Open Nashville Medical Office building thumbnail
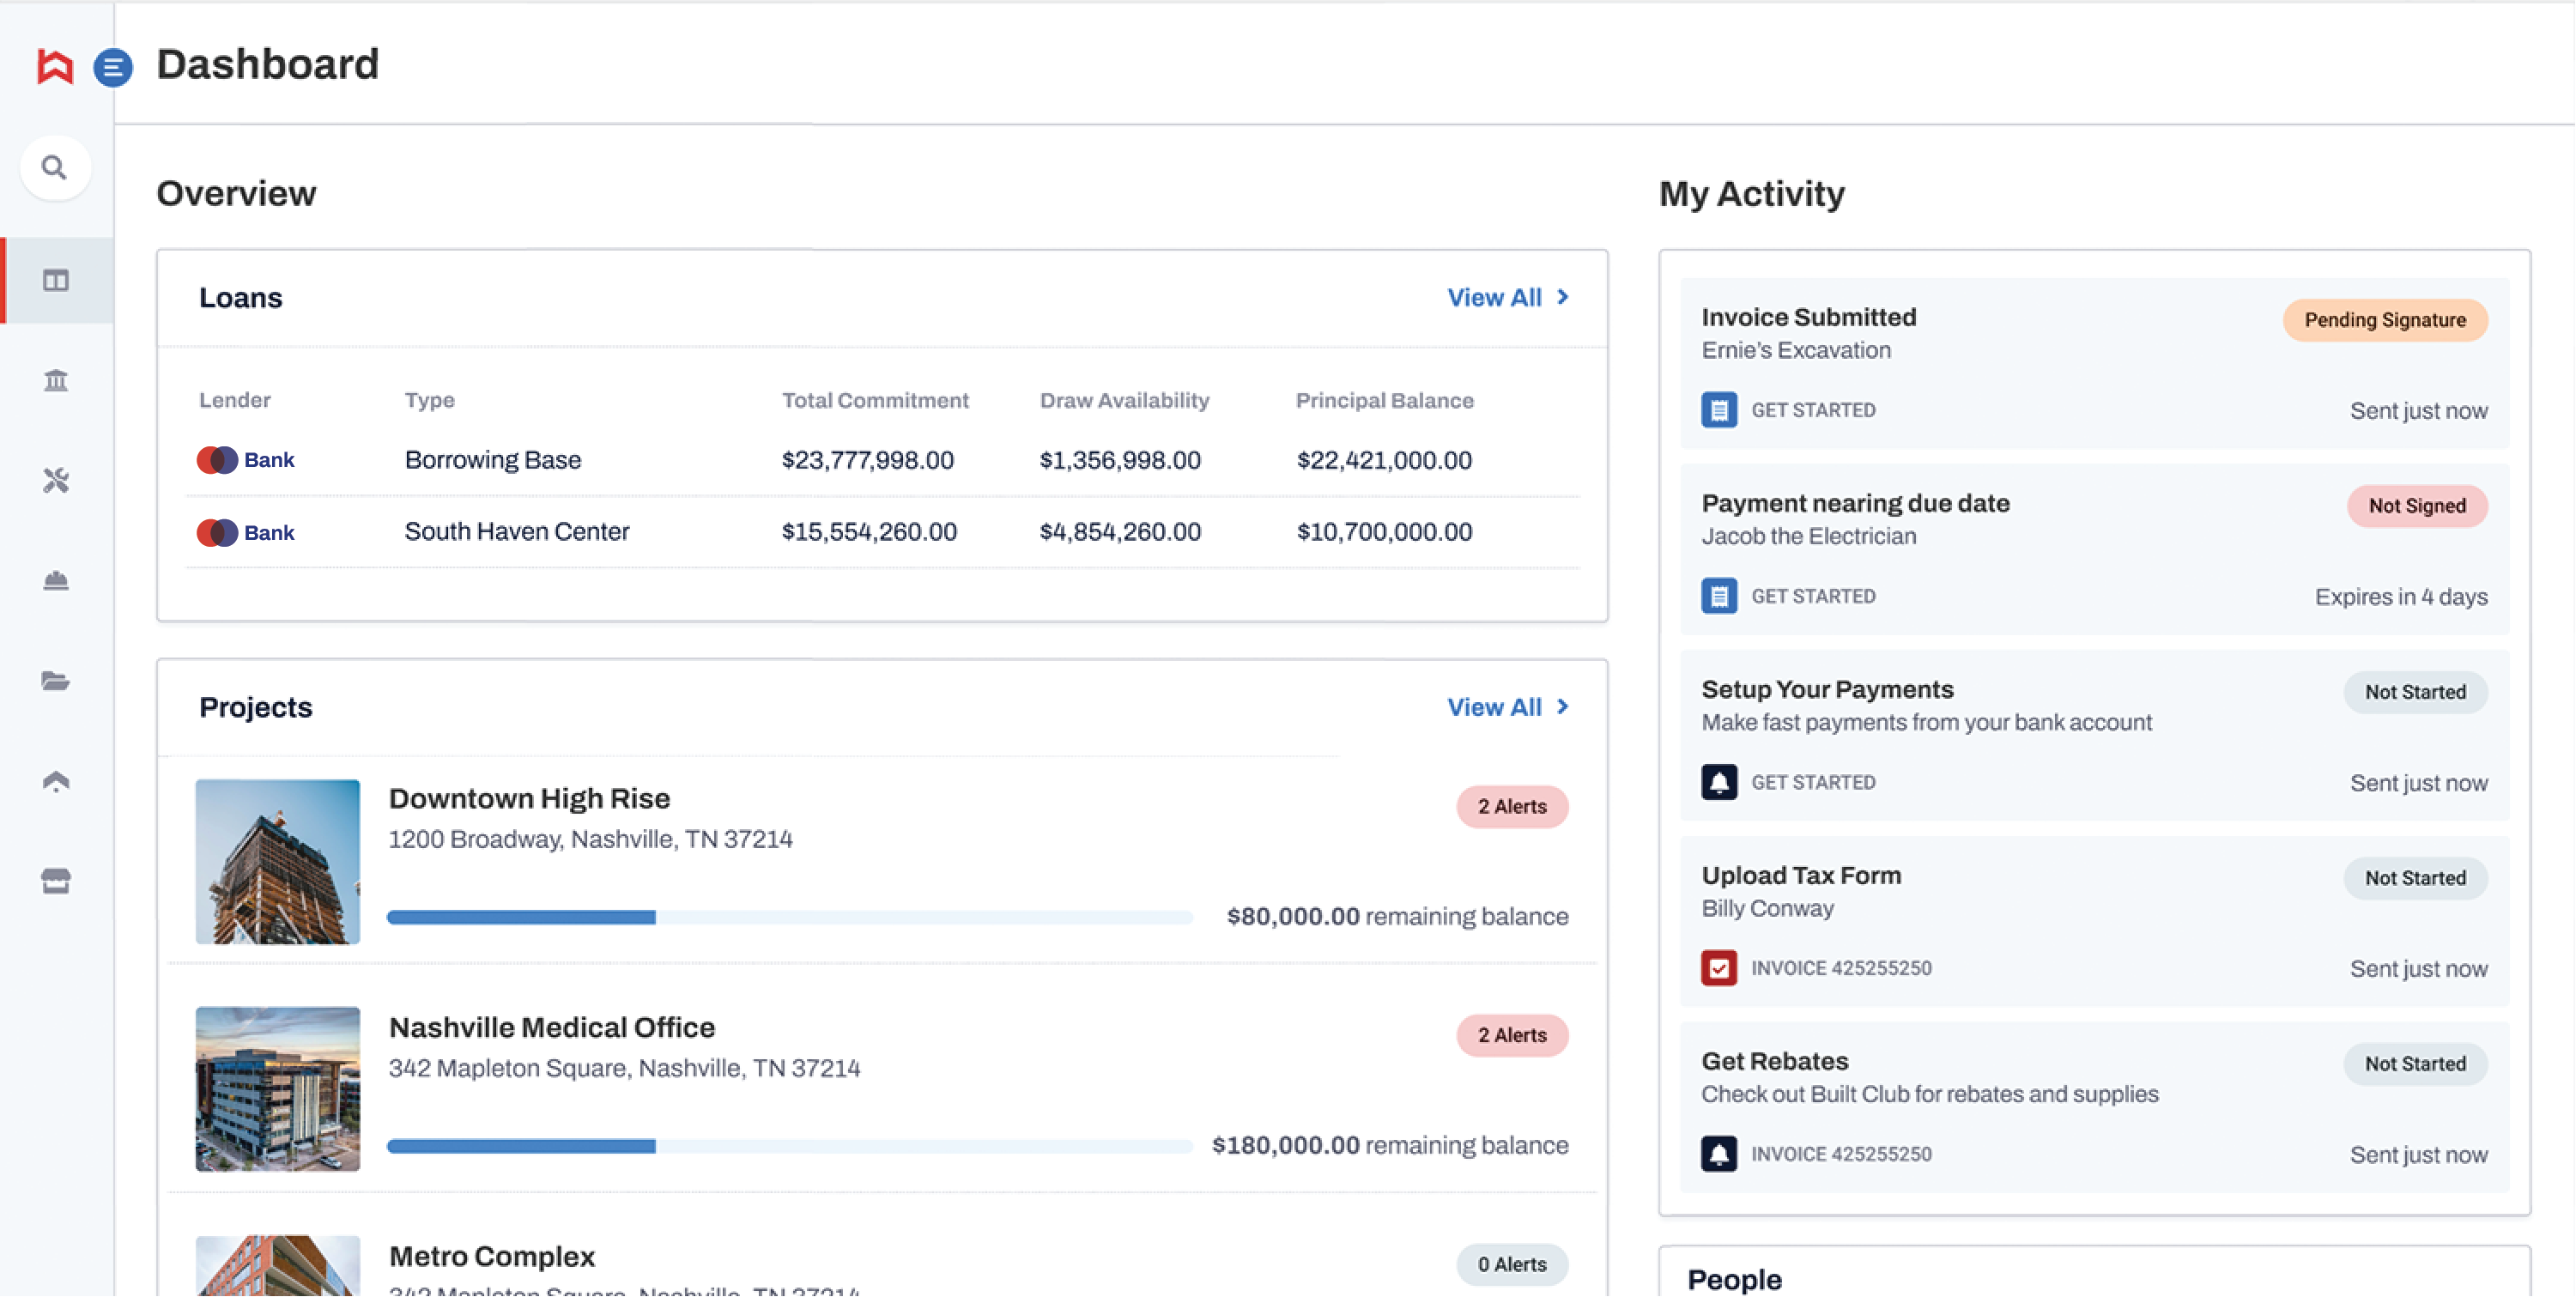2576x1297 pixels. tap(278, 1089)
